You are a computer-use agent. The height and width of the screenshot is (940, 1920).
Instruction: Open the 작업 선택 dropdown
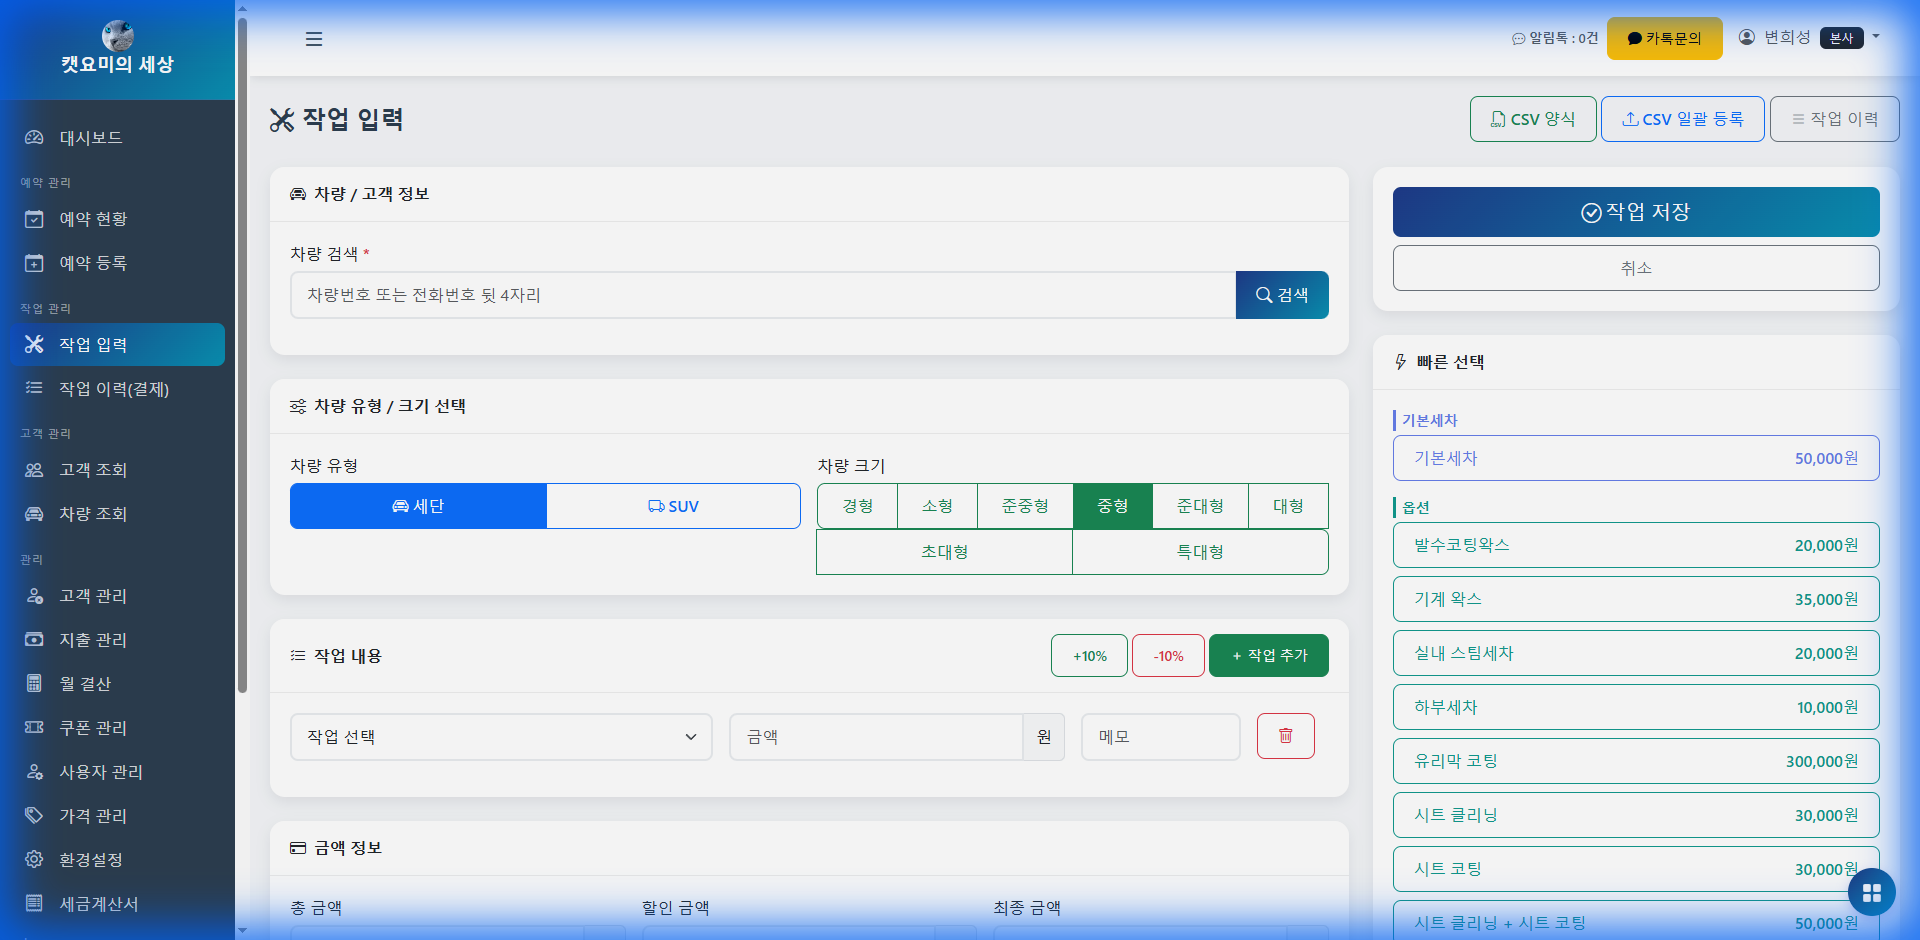pyautogui.click(x=501, y=737)
